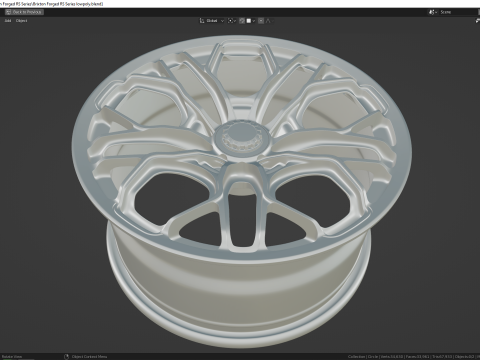Click the Rotate View hint in the status bar
The width and height of the screenshot is (480, 360).
pyautogui.click(x=12, y=357)
